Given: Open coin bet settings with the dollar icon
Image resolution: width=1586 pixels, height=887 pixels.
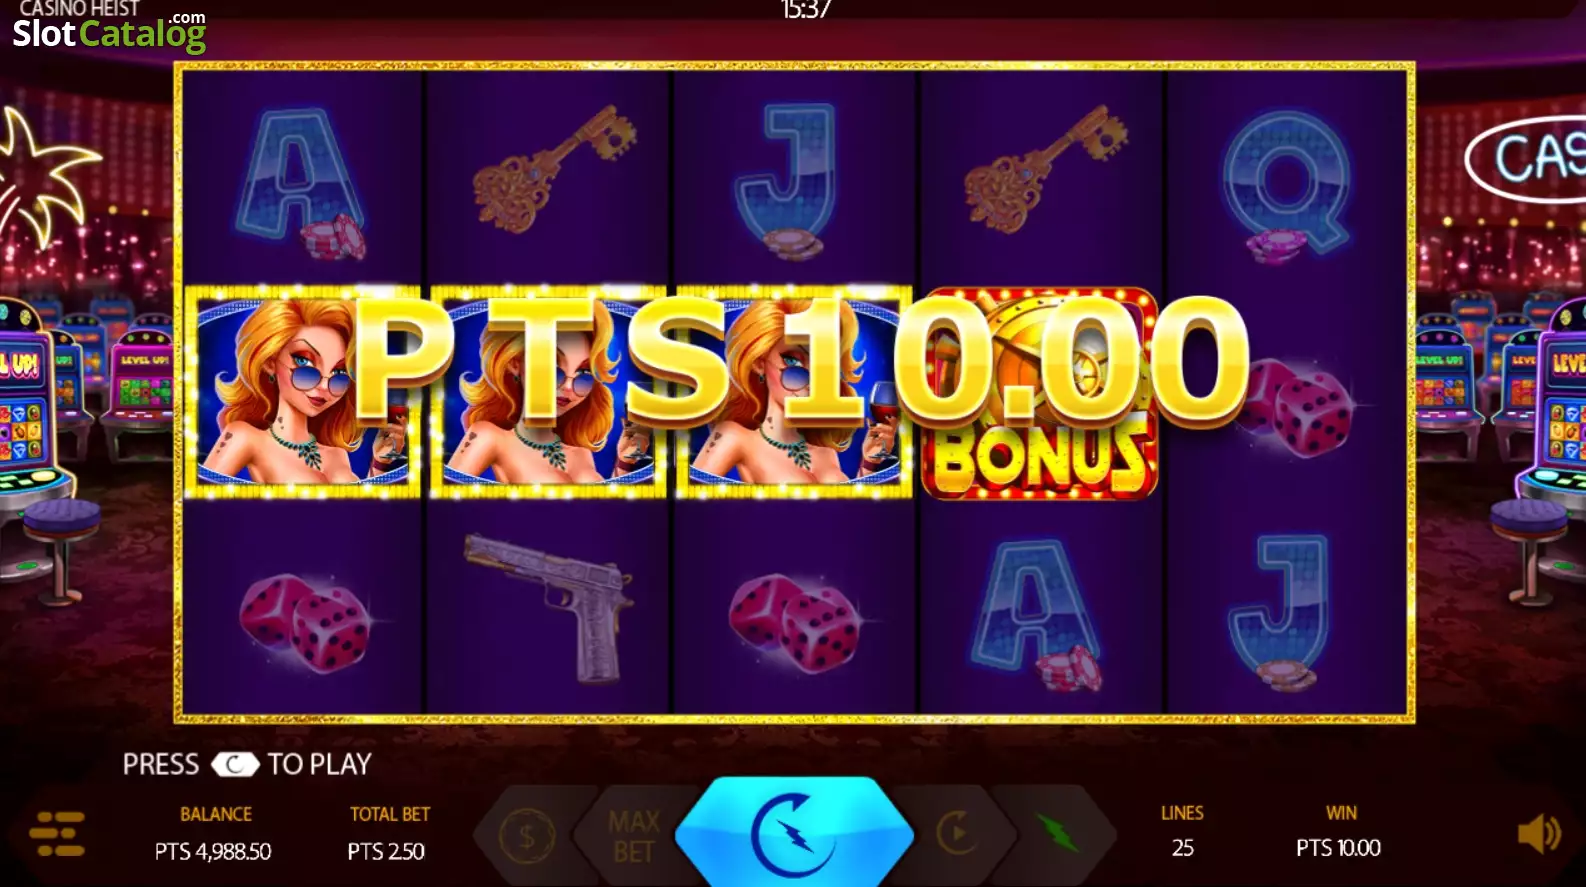Looking at the screenshot, I should click(527, 835).
